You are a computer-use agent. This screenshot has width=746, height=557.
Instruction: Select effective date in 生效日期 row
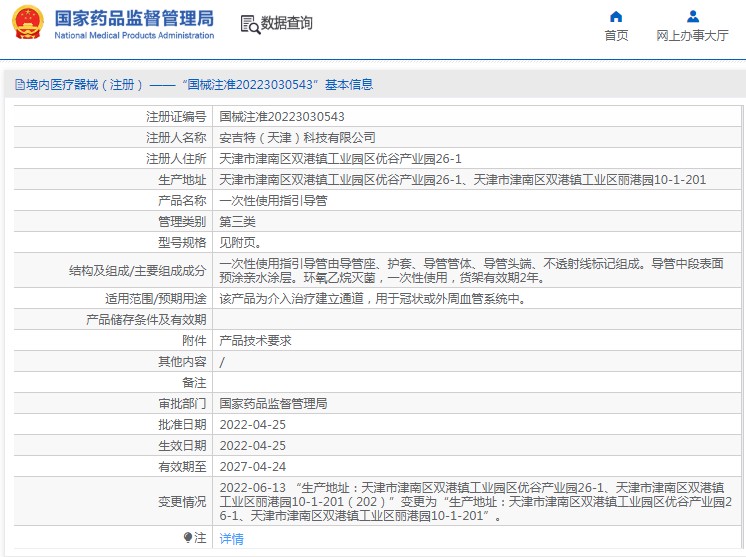(x=253, y=445)
